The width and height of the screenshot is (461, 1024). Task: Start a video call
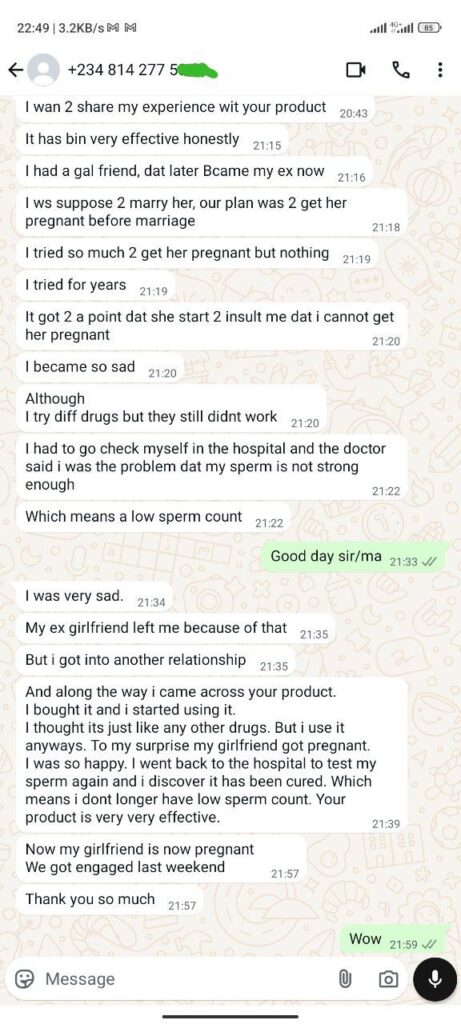(x=356, y=69)
